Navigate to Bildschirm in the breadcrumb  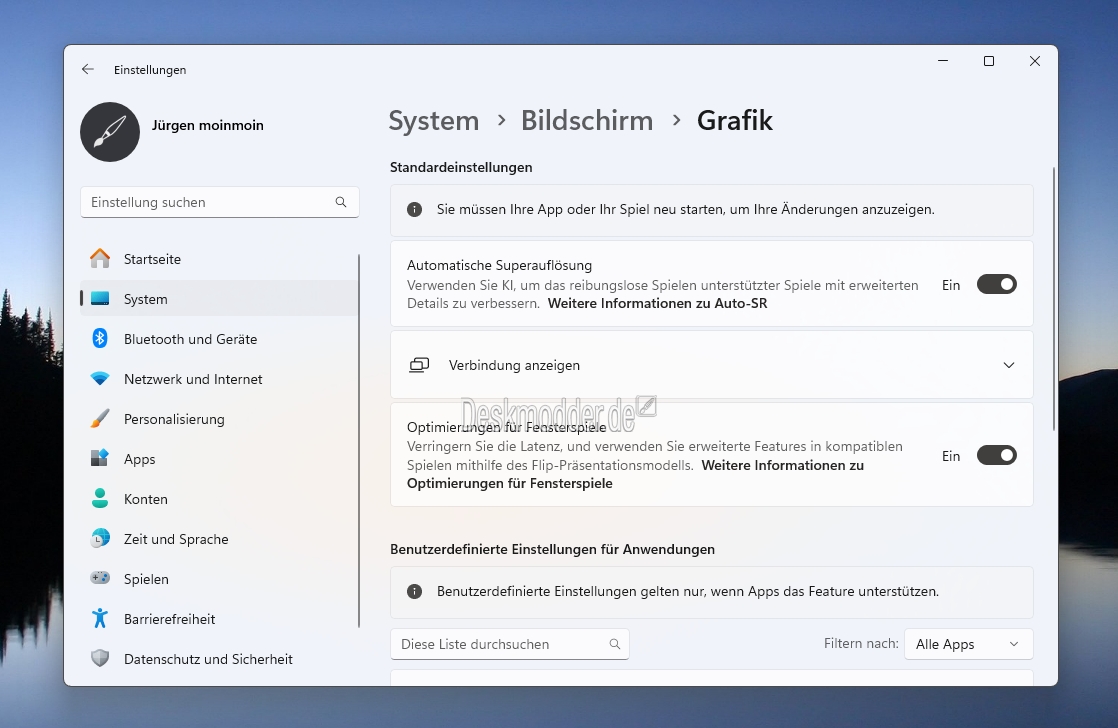[586, 121]
